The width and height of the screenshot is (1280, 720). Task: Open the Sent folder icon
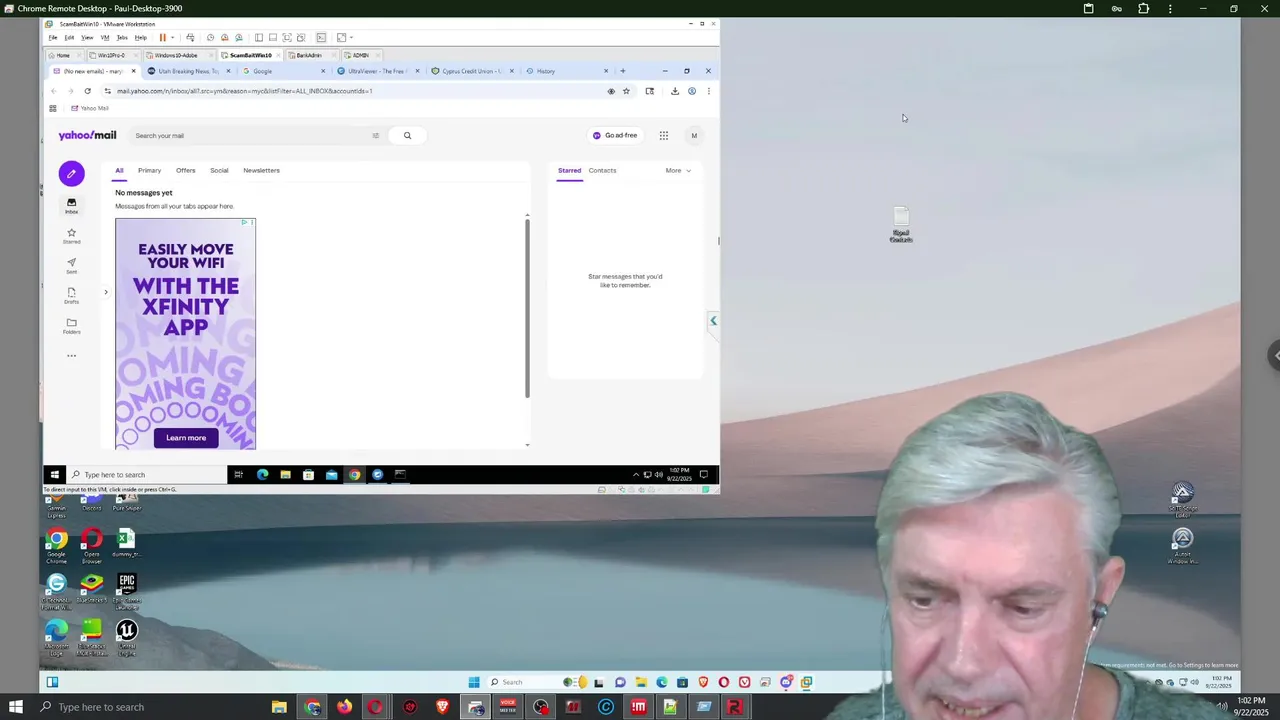(x=71, y=266)
